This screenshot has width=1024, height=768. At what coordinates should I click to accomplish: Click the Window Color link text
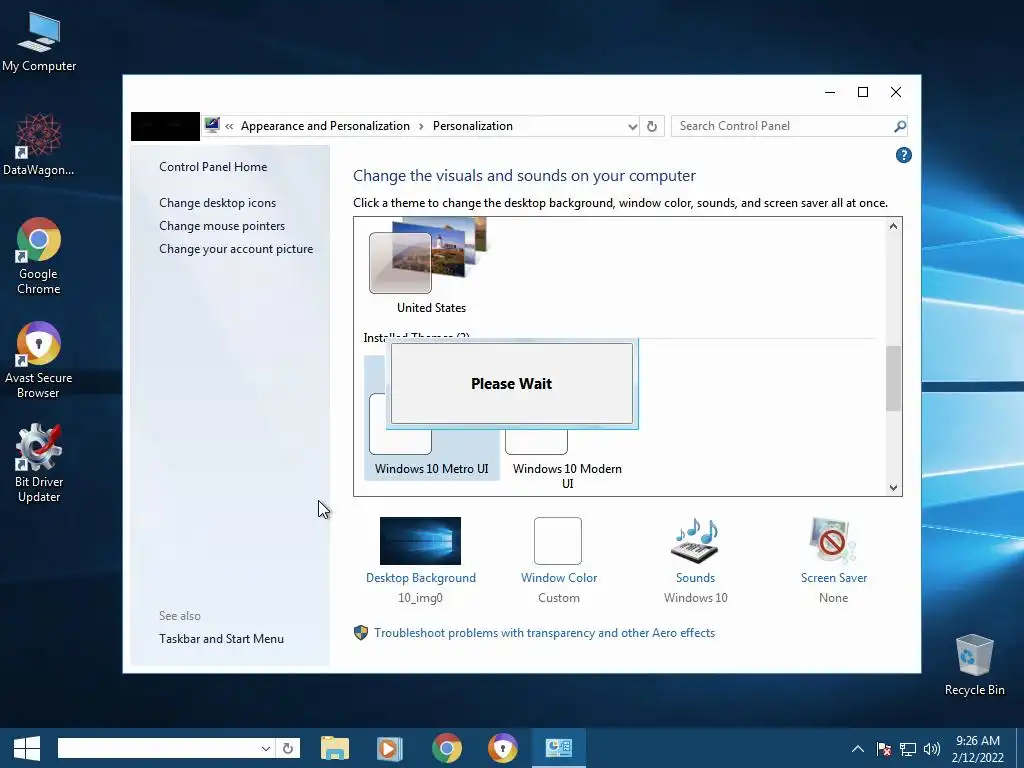click(x=559, y=578)
